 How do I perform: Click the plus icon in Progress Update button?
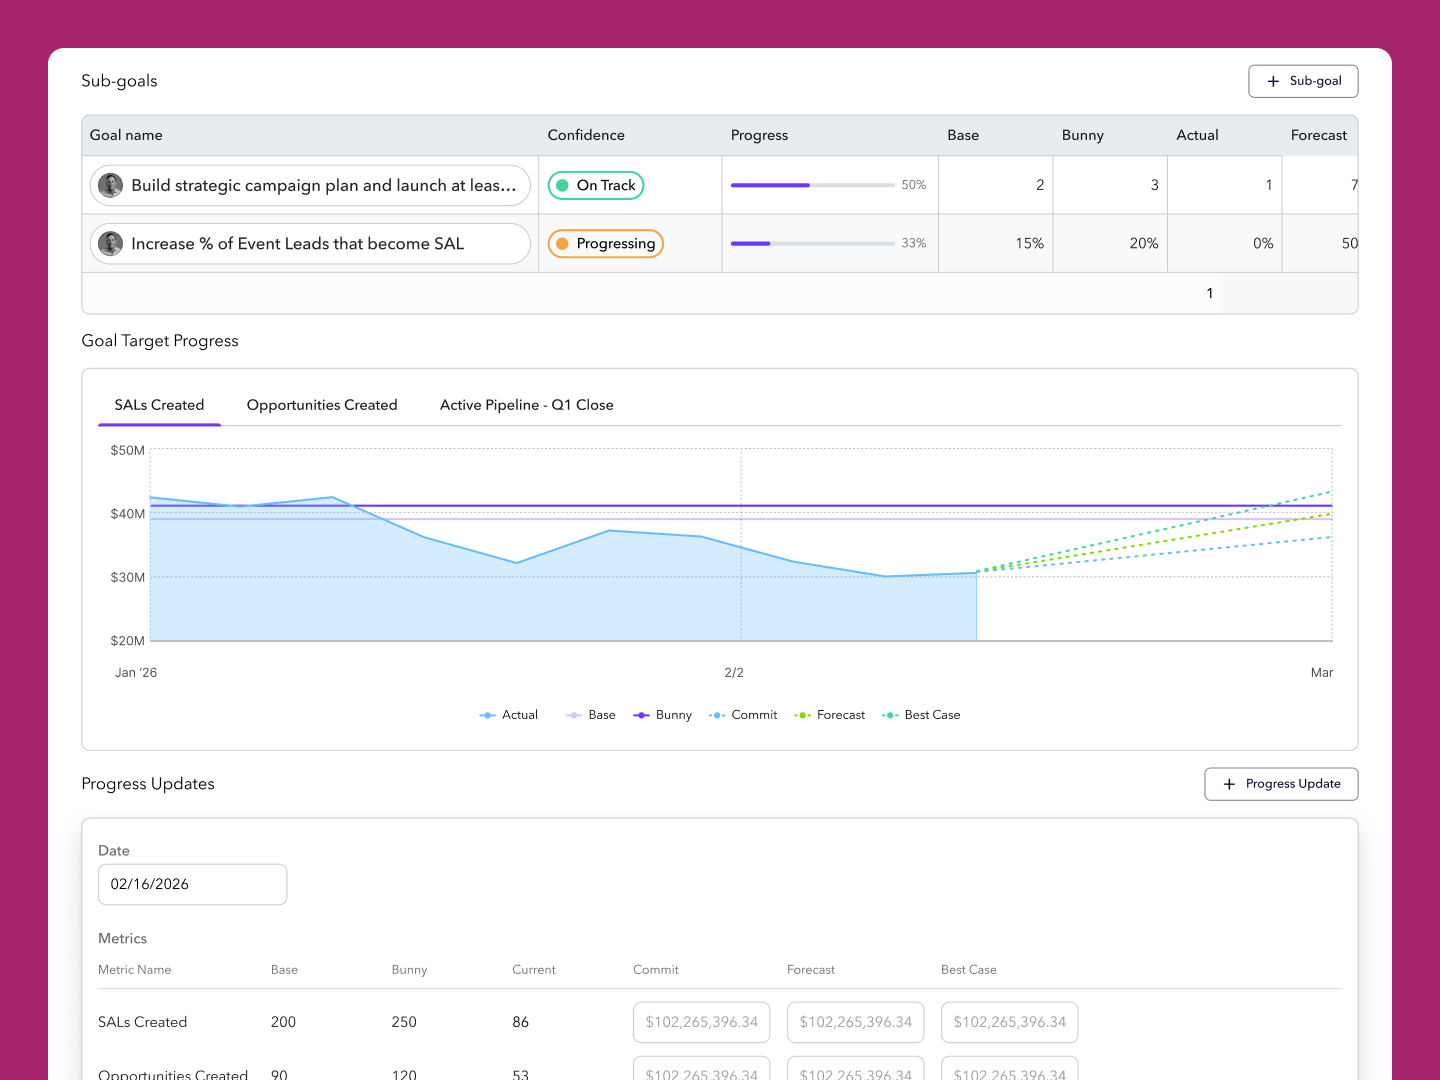[1229, 784]
